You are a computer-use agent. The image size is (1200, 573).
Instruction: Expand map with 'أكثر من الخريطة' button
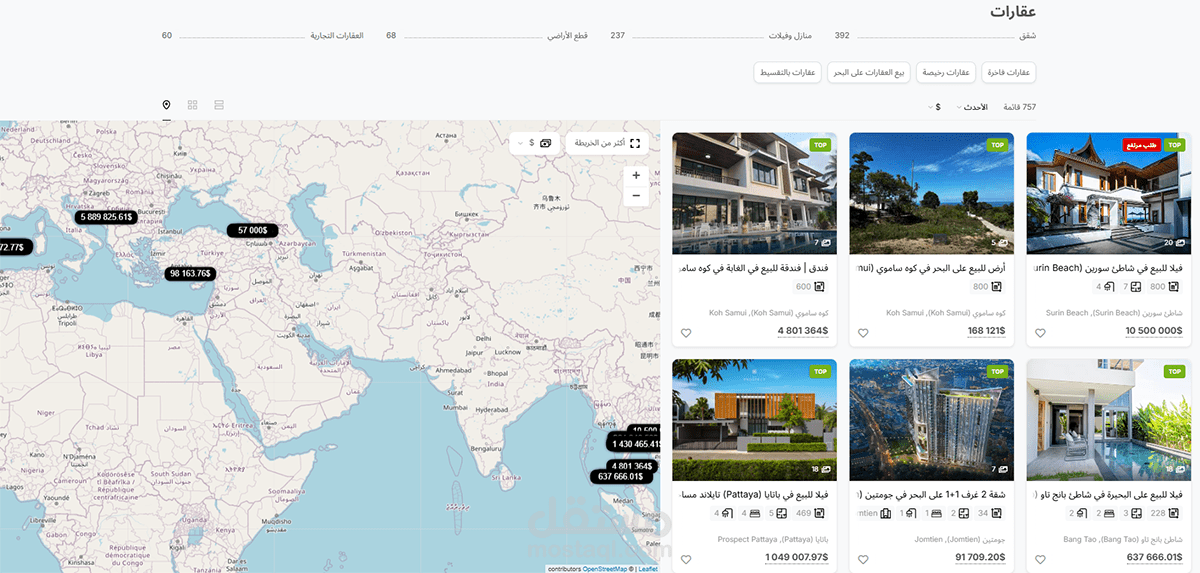[607, 143]
